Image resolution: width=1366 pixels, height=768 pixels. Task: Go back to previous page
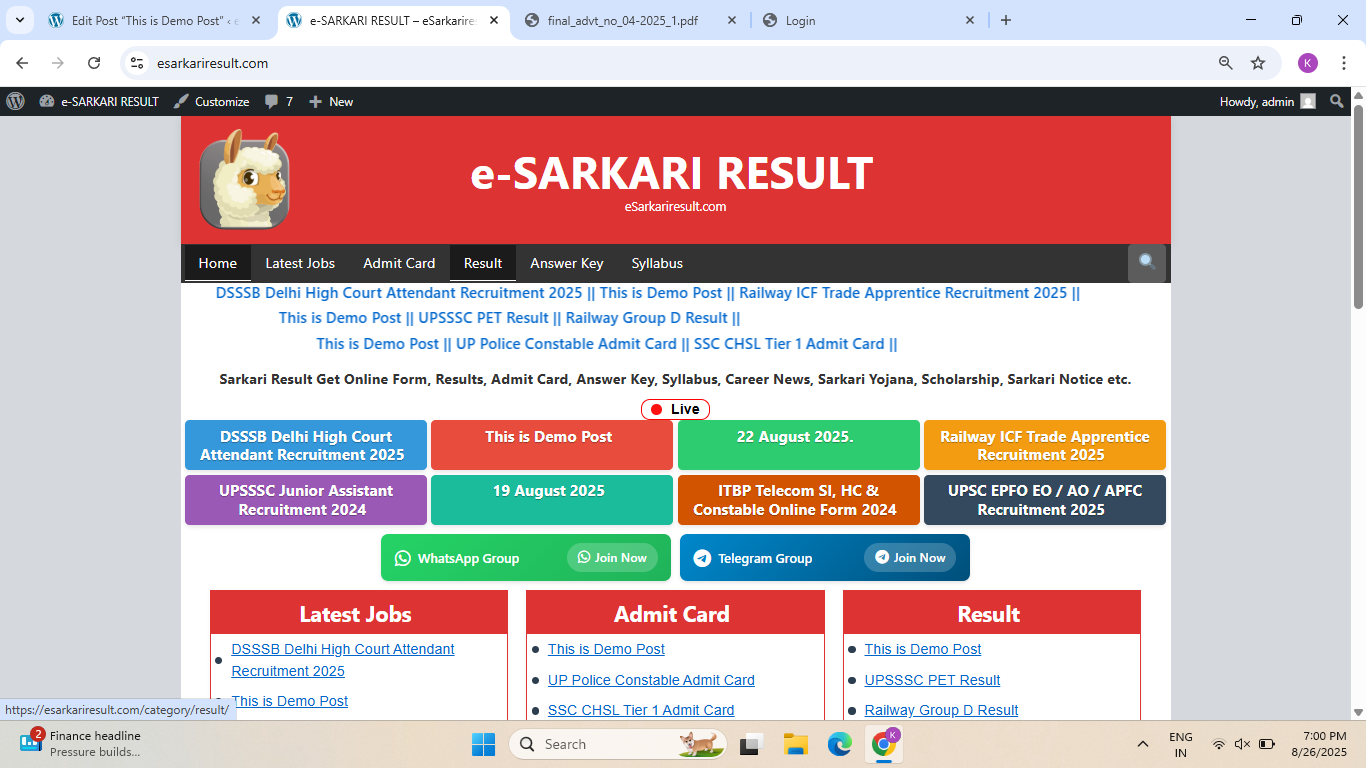tap(22, 63)
